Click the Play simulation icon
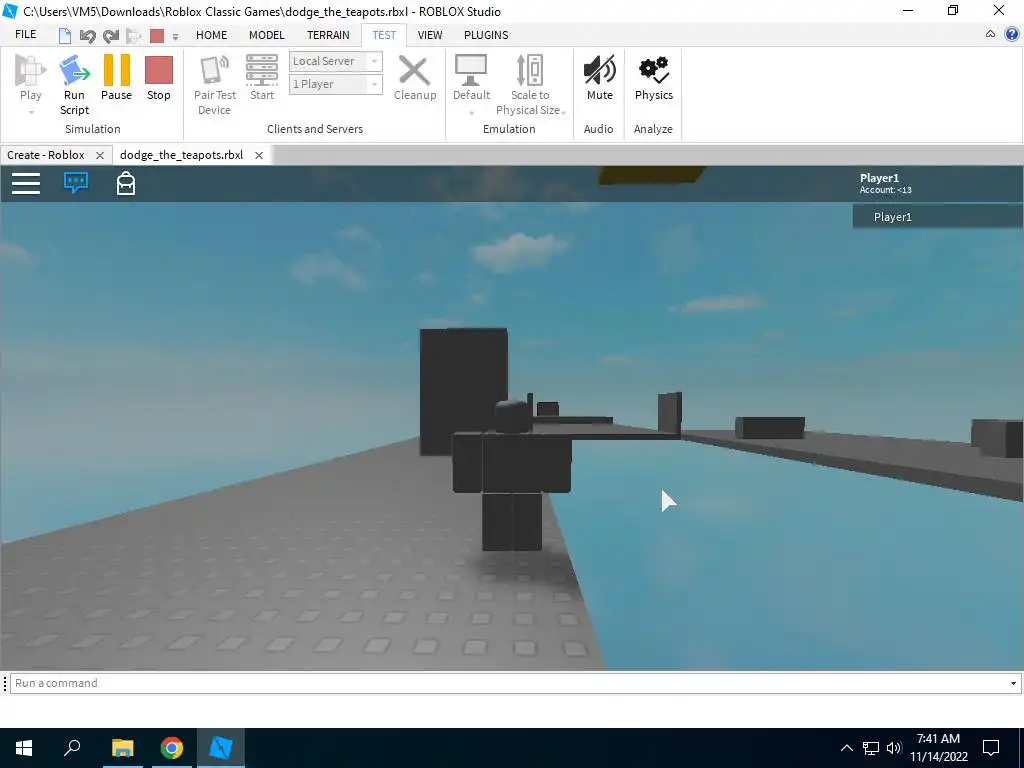 click(31, 71)
